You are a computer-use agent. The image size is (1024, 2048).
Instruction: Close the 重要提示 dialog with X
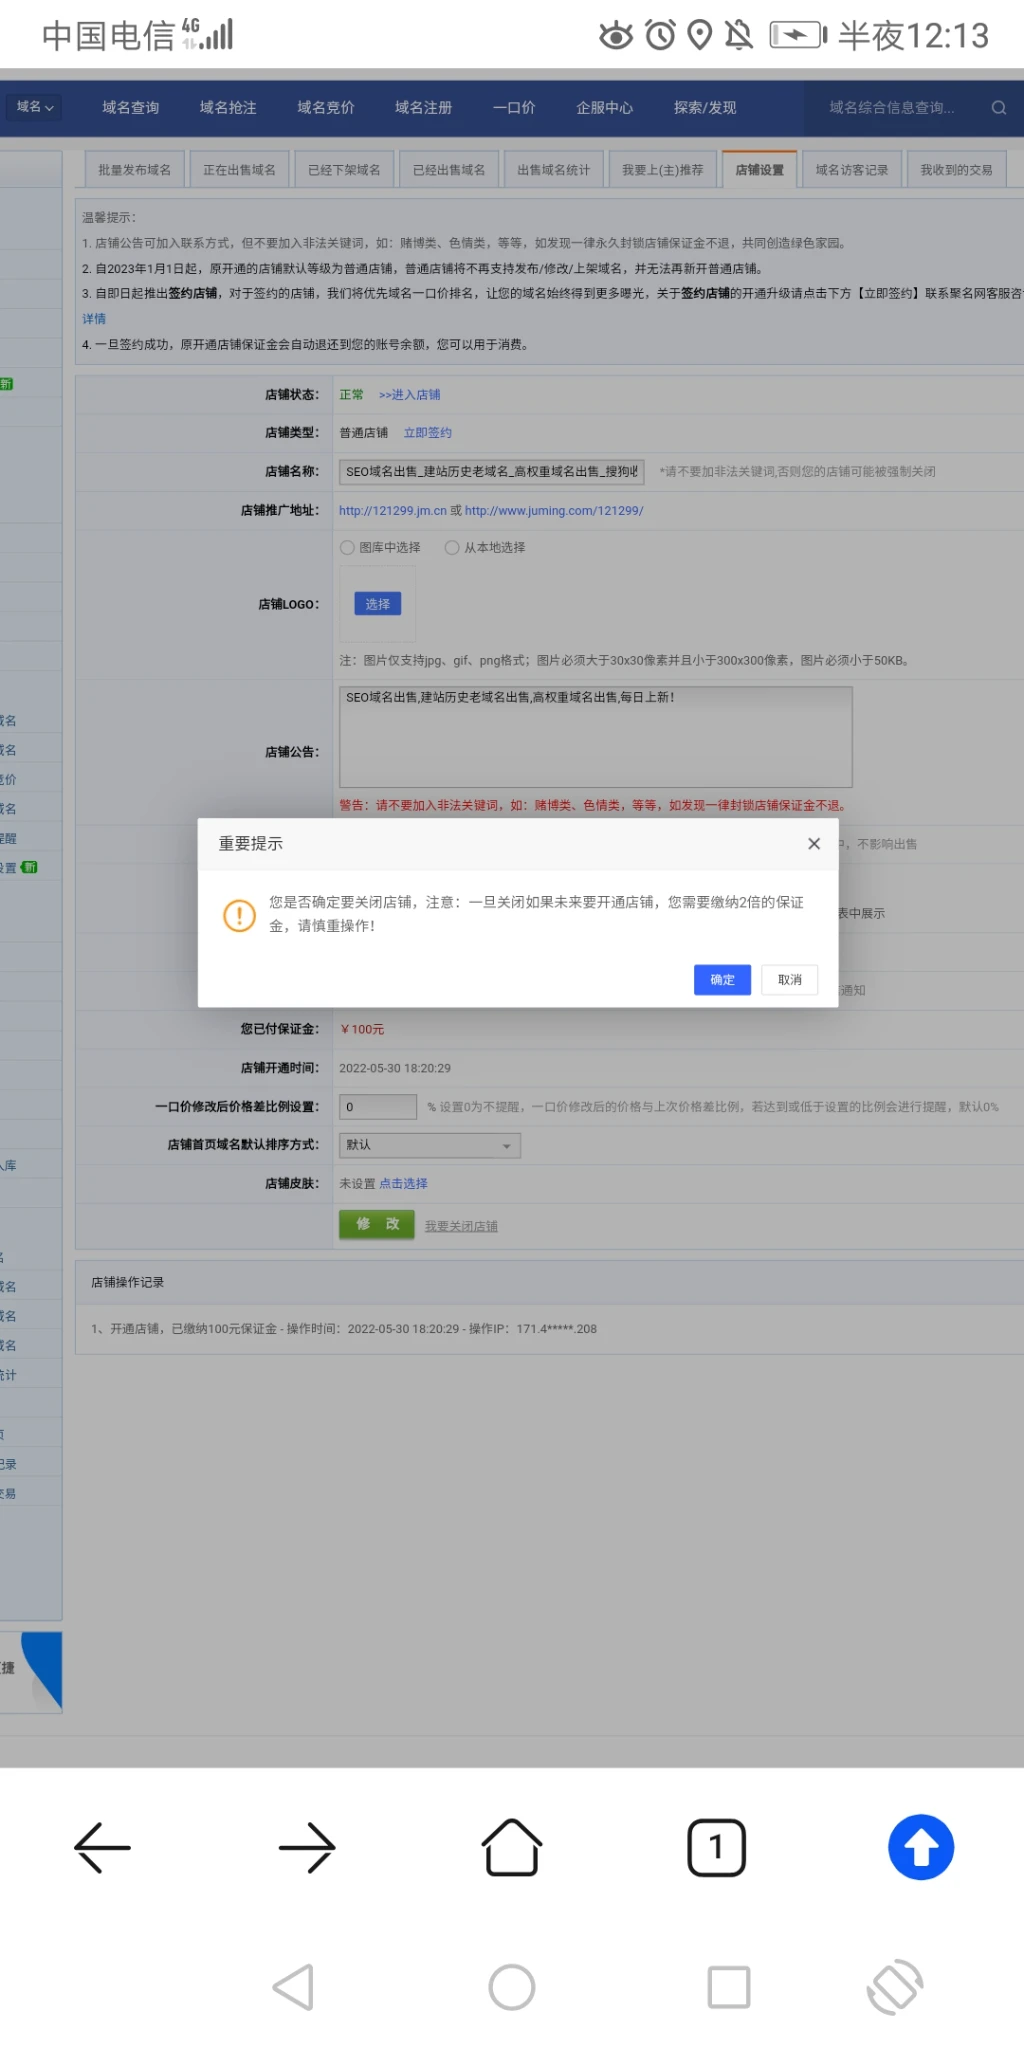point(814,844)
